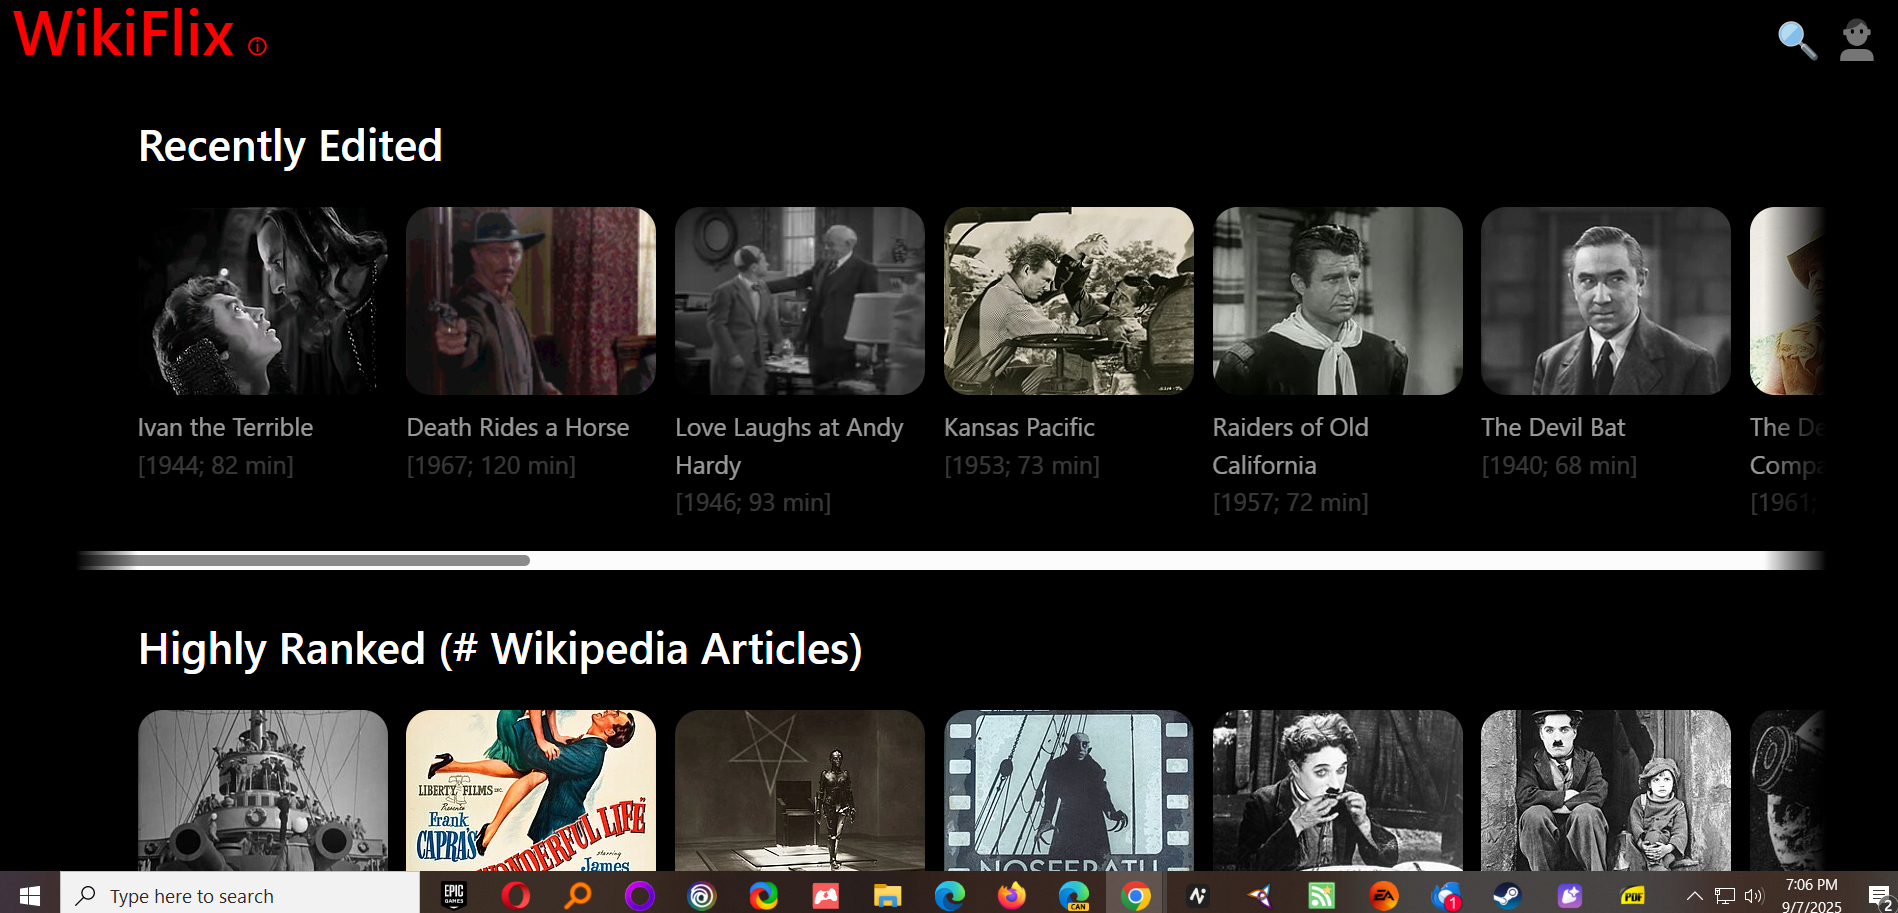Open the Chaplin with child thumbnail
1898x913 pixels.
click(x=1606, y=790)
